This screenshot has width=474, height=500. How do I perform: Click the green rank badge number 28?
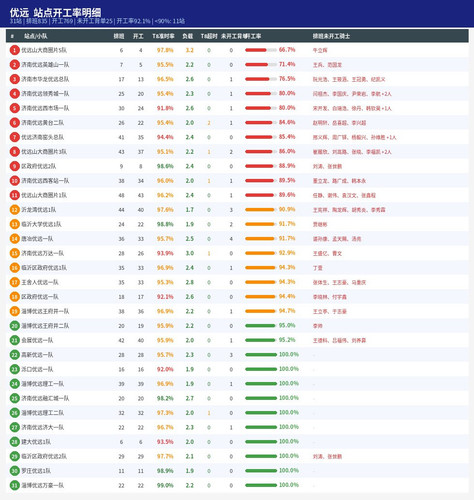pyautogui.click(x=14, y=442)
